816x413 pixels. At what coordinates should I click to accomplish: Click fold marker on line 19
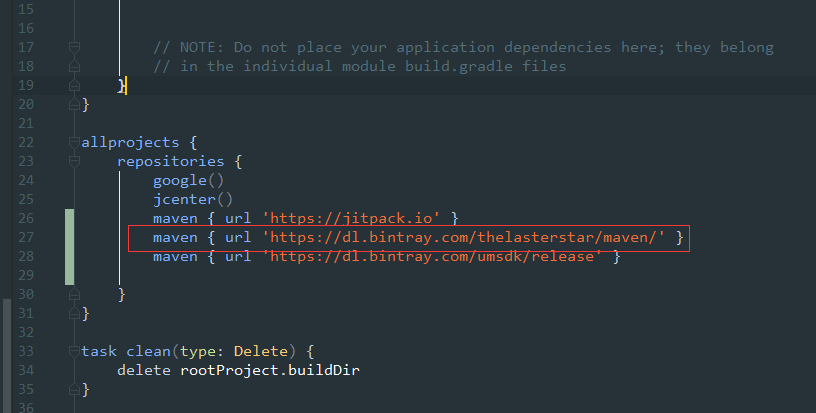pyautogui.click(x=74, y=85)
